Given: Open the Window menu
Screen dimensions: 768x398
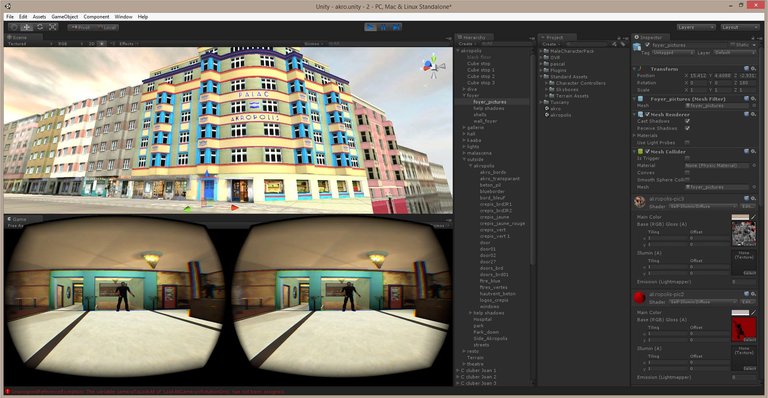Looking at the screenshot, I should coord(123,17).
